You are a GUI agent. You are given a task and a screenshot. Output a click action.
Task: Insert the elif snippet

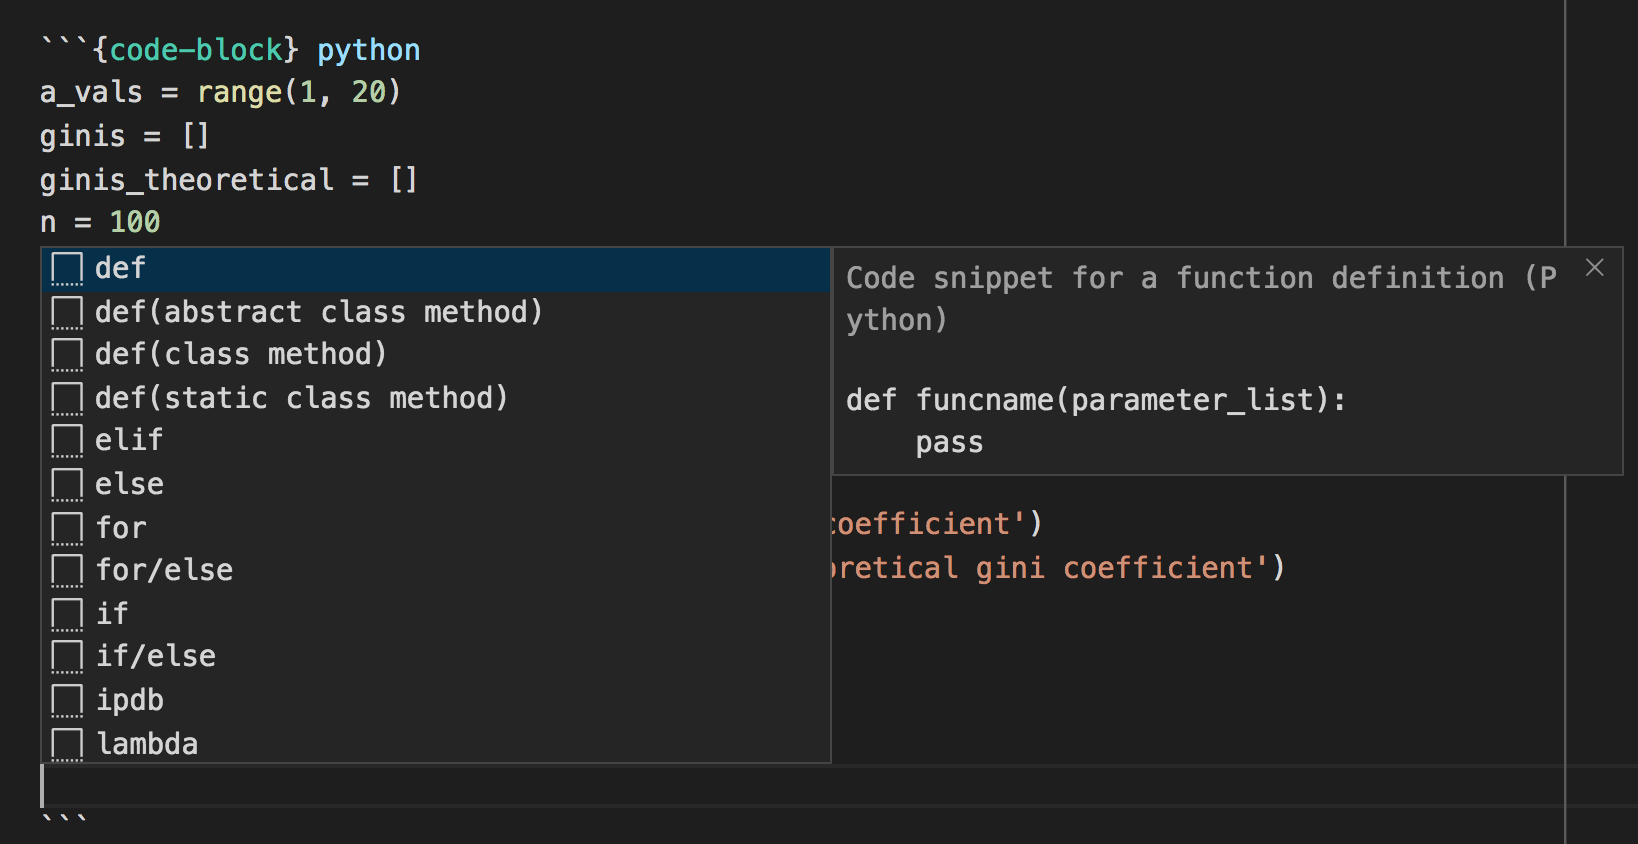pos(129,441)
